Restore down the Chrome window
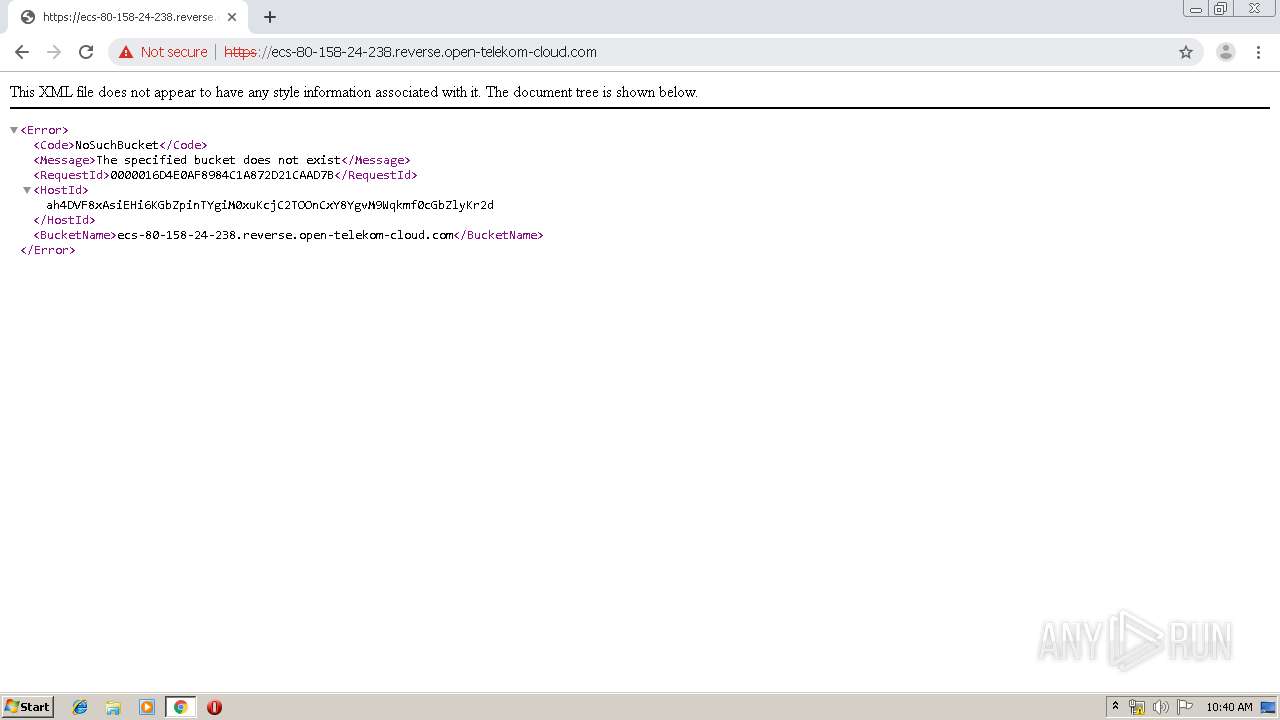 coord(1221,9)
